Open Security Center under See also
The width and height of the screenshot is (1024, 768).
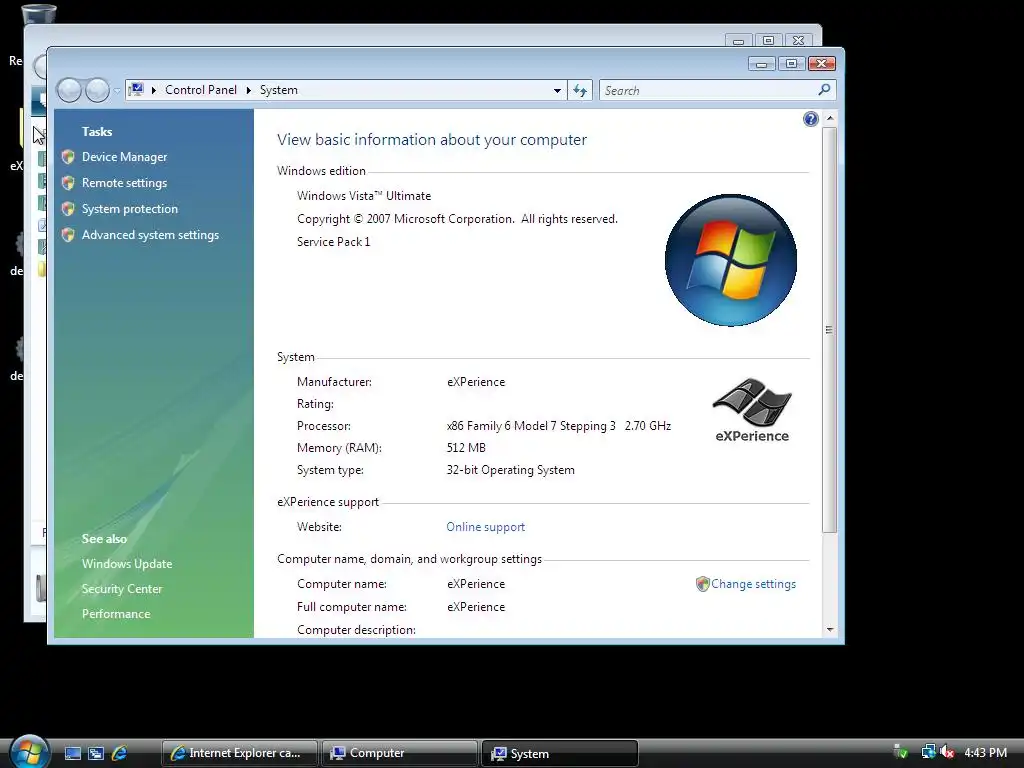(x=121, y=589)
